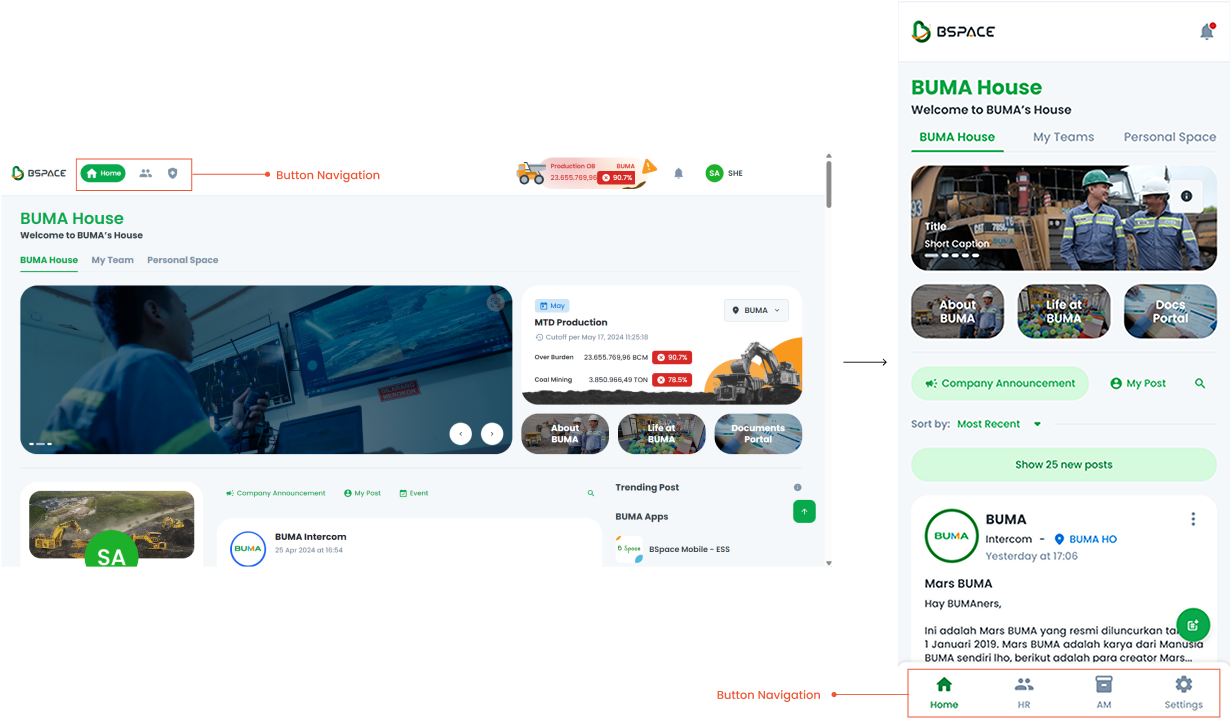Click the About BUMA tile

[957, 311]
